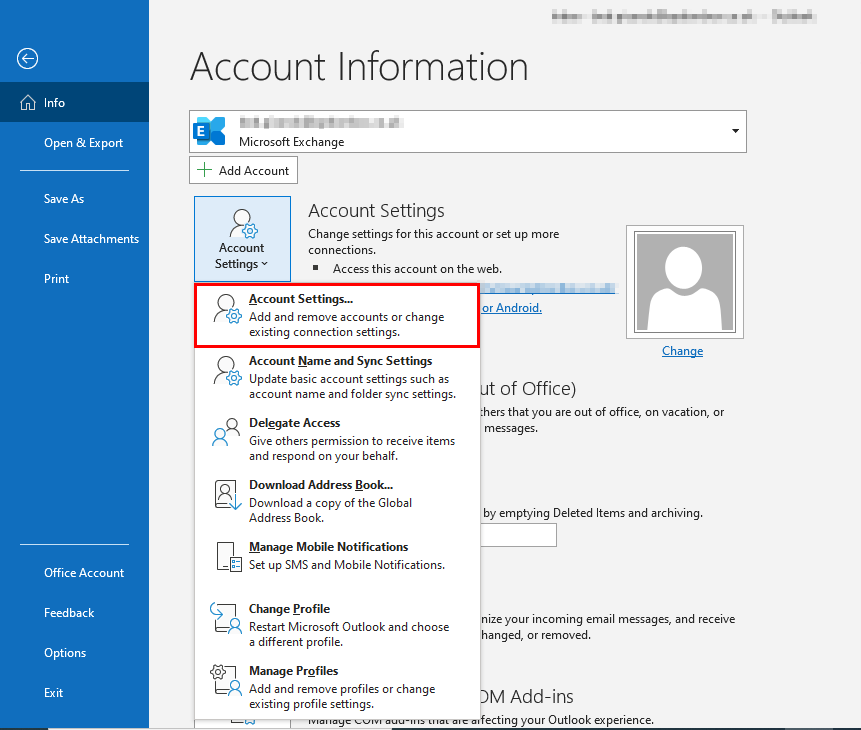
Task: Click the Manage Profiles gear icon
Action: (x=226, y=681)
